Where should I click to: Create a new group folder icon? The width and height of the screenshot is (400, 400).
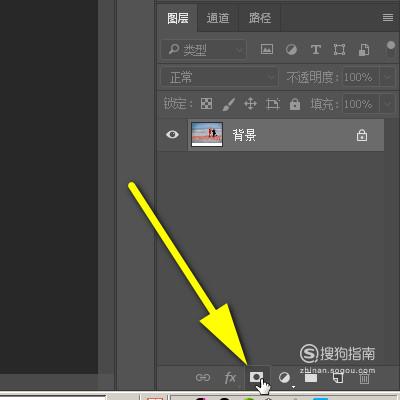[x=311, y=378]
